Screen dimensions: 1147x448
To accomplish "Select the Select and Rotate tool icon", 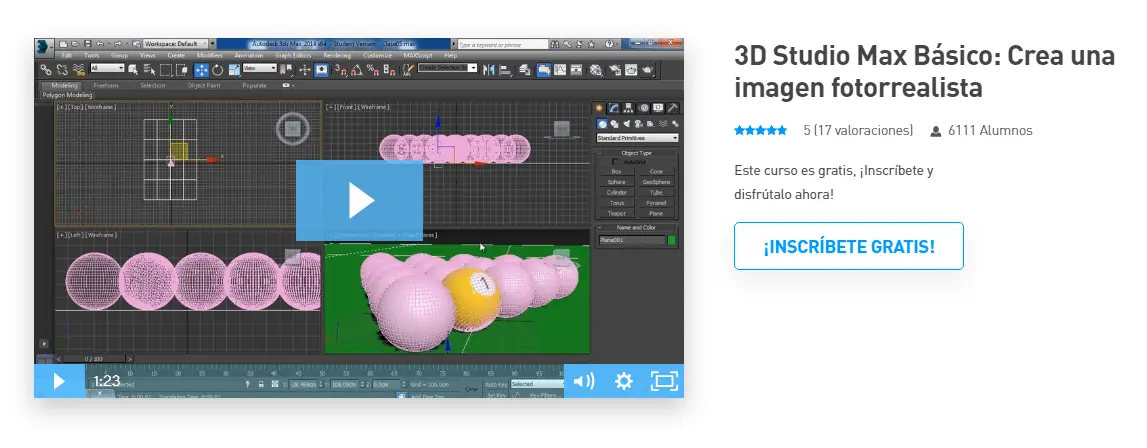I will coord(217,70).
